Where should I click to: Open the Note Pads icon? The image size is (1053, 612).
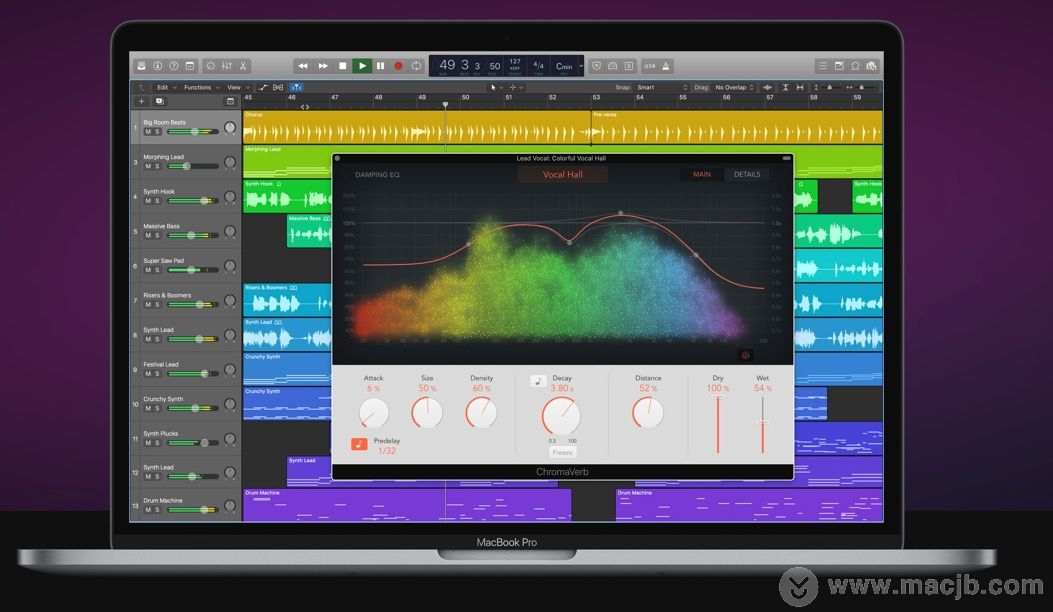(x=839, y=66)
